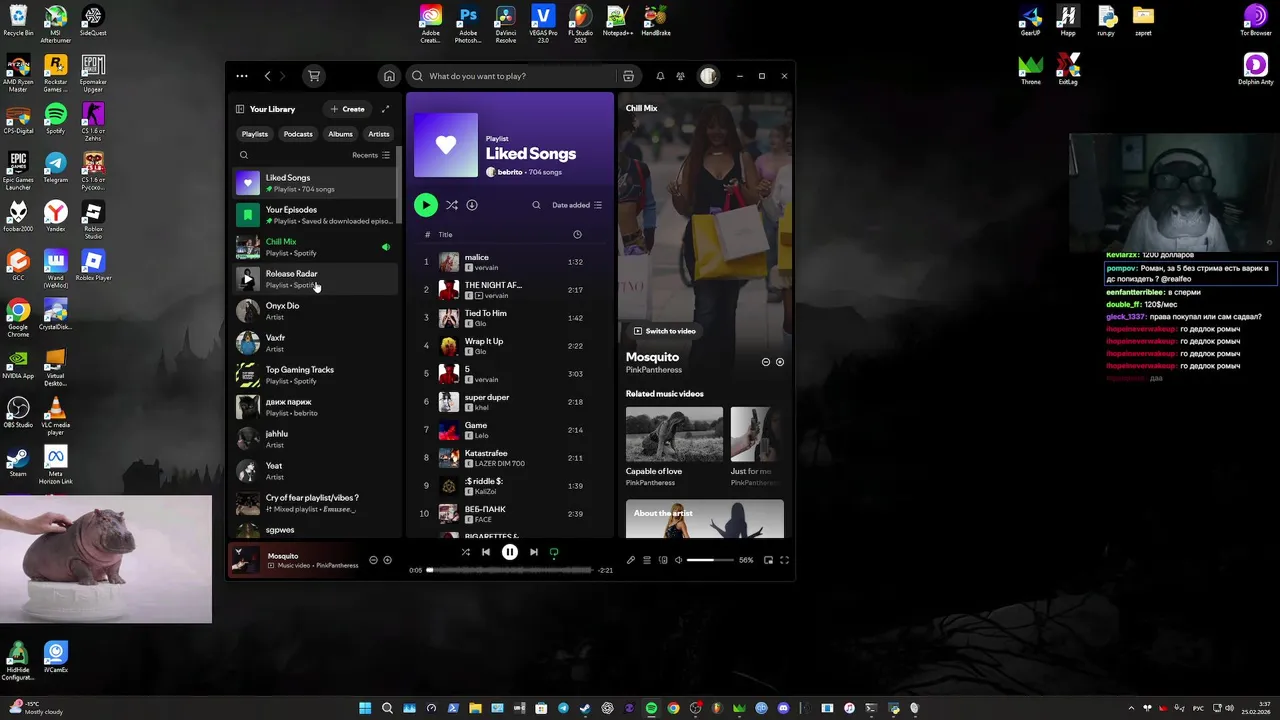
Task: Click the Create button in Your Library
Action: click(347, 109)
